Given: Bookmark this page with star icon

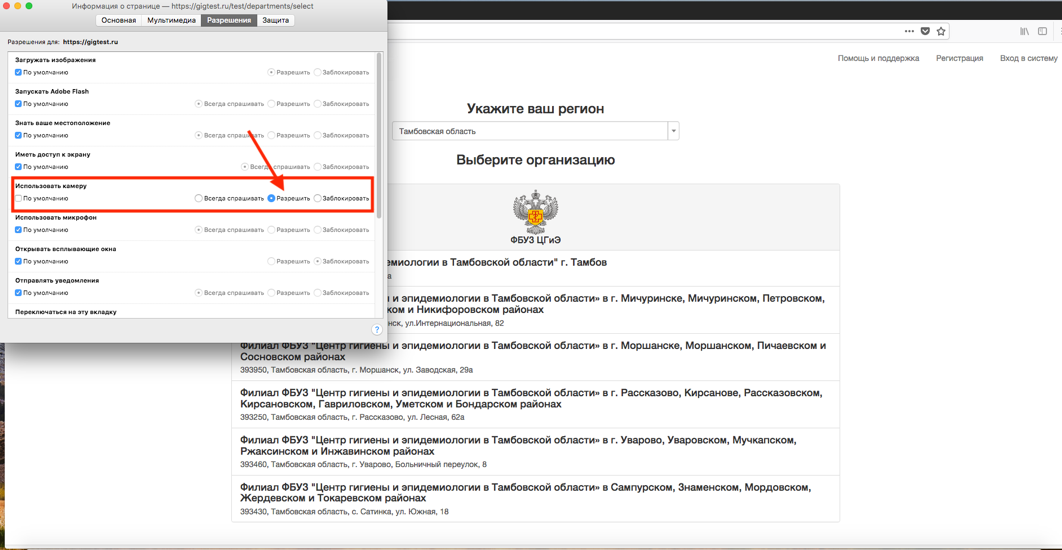Looking at the screenshot, I should pos(941,31).
